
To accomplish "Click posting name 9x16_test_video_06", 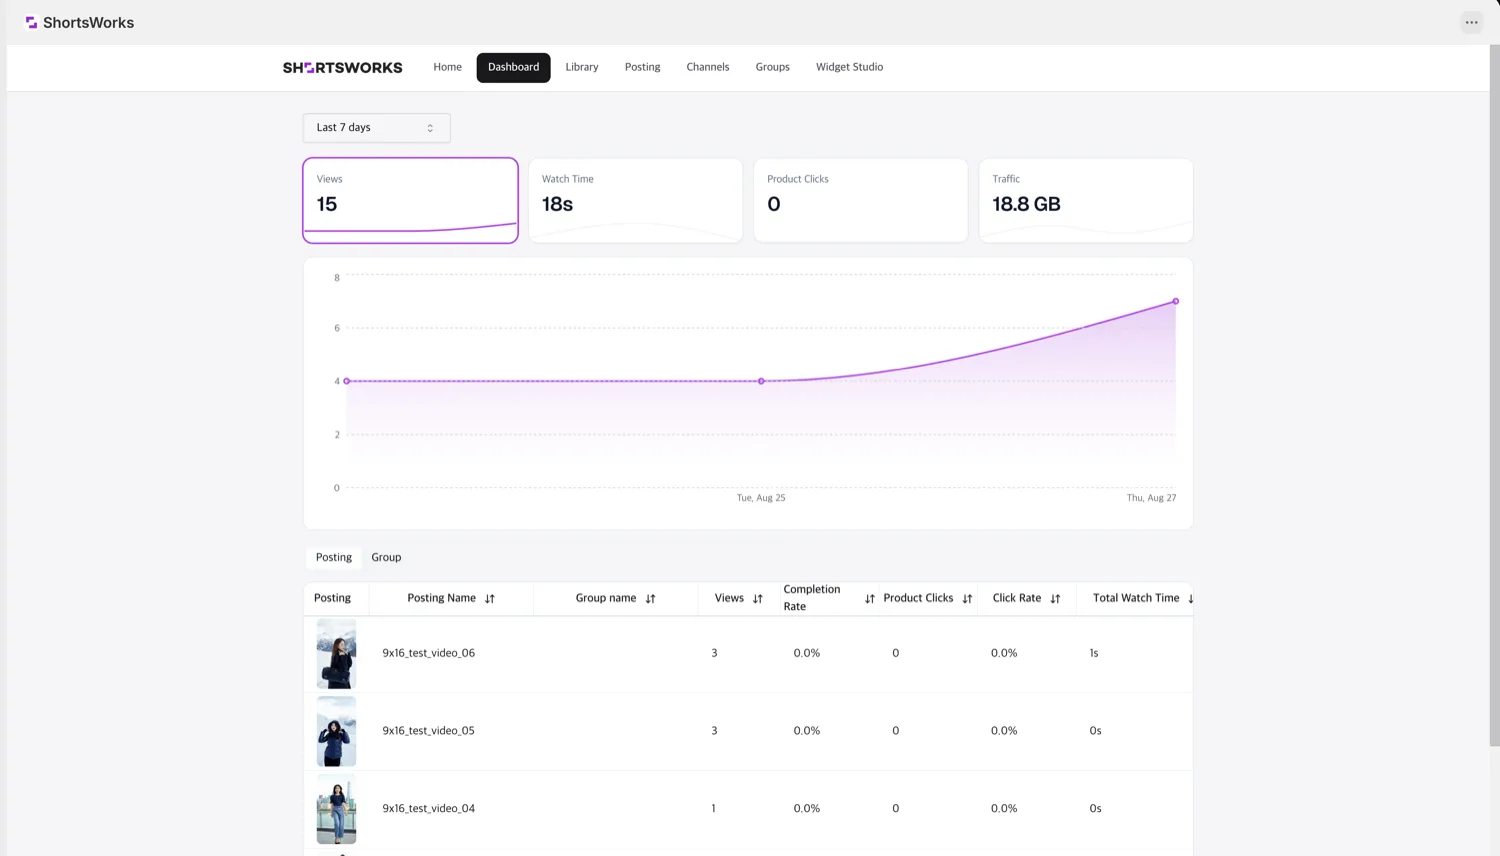I will pos(428,653).
